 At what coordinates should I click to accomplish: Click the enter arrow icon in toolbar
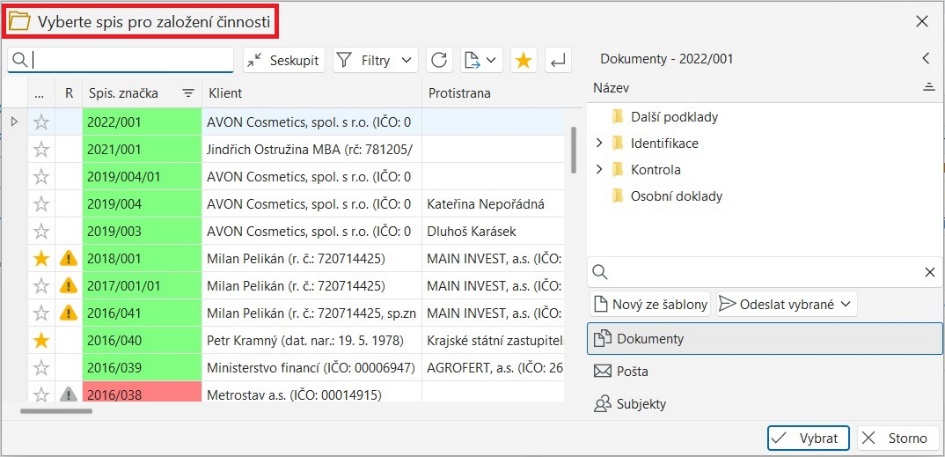pos(557,60)
